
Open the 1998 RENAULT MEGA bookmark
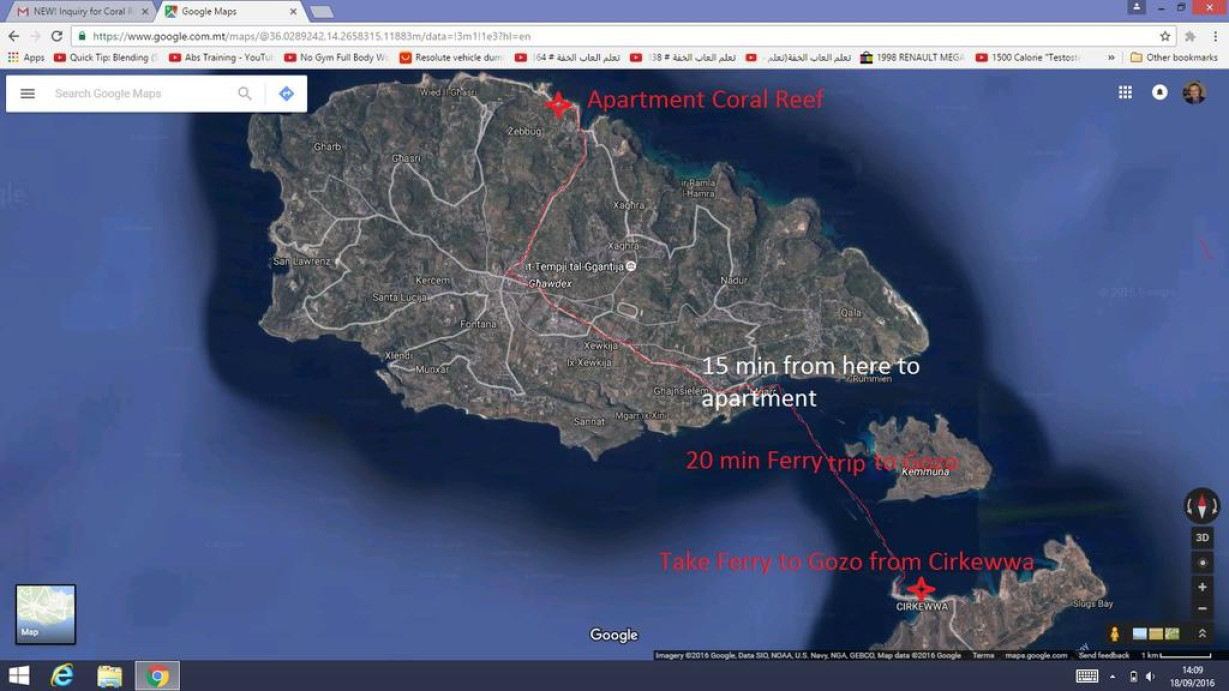tap(912, 57)
